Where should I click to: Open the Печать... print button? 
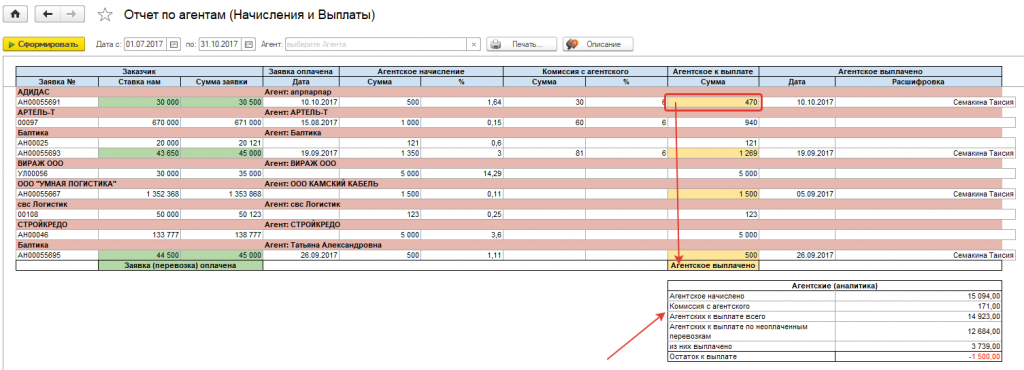521,44
